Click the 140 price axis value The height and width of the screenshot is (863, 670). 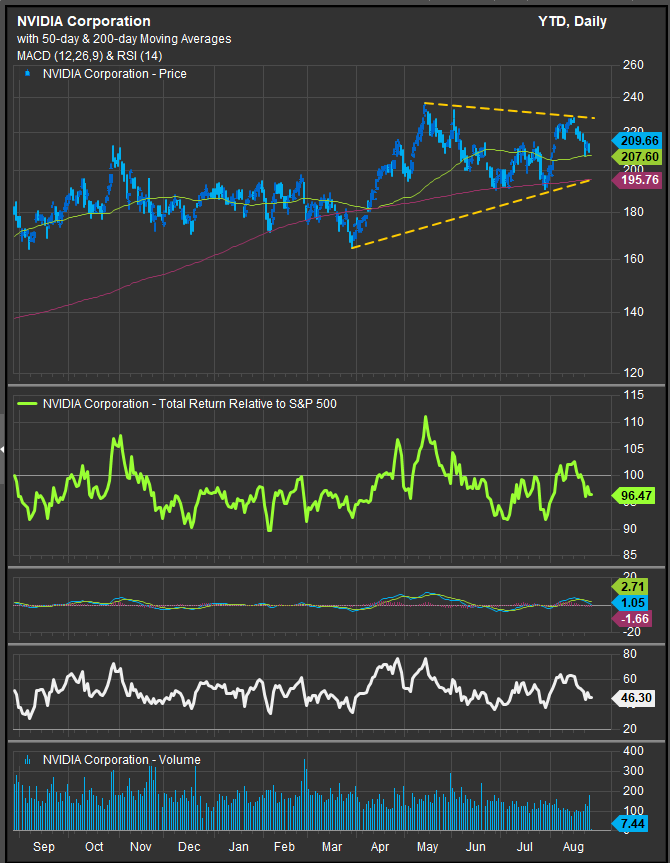(633, 312)
